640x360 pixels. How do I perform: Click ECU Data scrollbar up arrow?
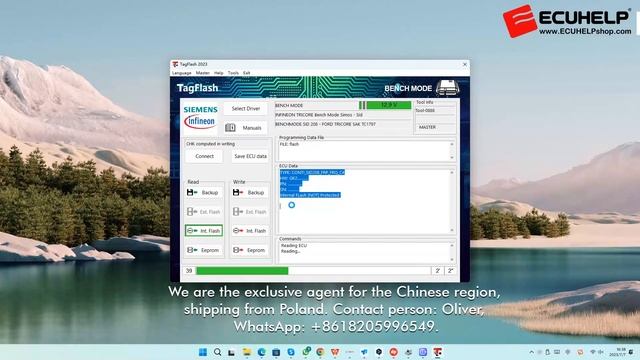point(452,173)
